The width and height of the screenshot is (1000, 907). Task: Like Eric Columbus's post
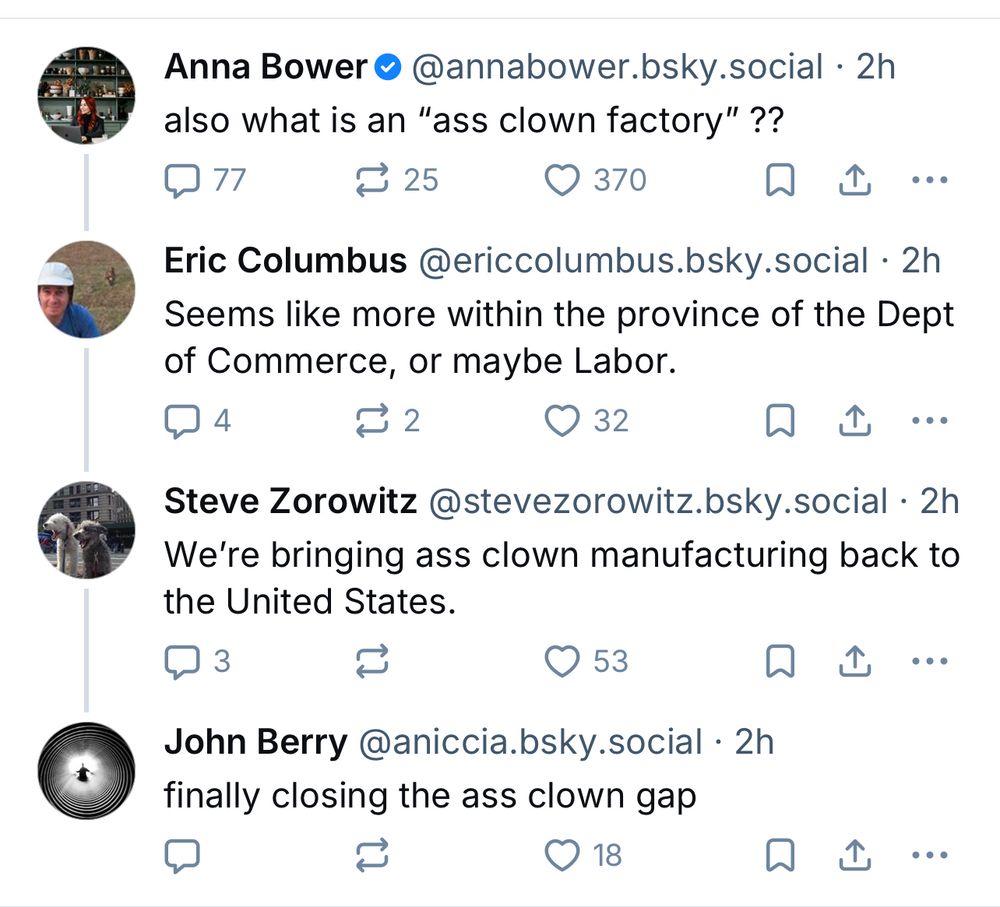pyautogui.click(x=562, y=421)
